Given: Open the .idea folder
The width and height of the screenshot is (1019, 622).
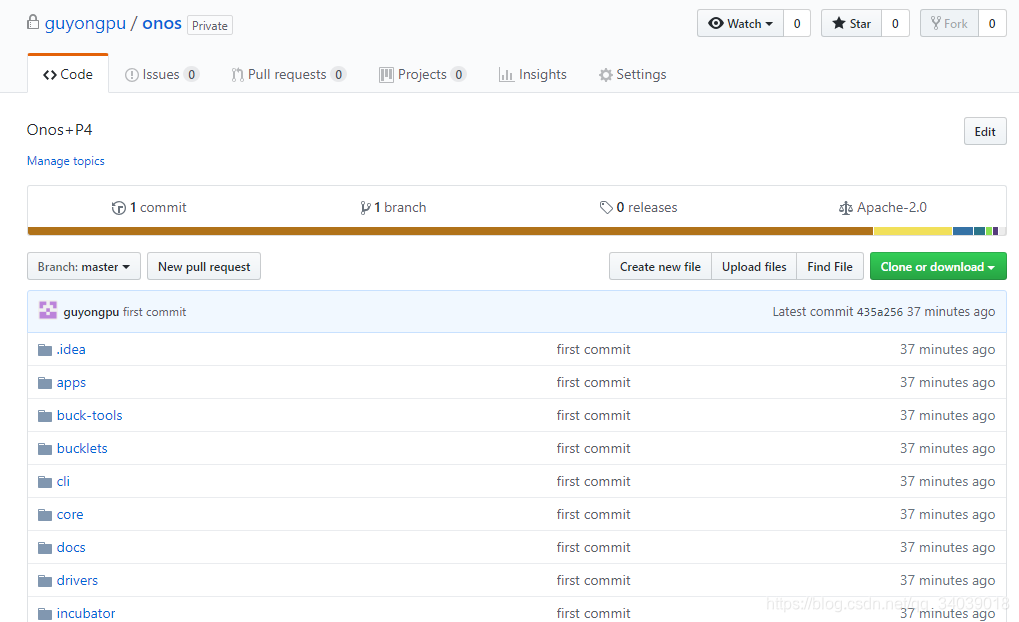Looking at the screenshot, I should [71, 350].
